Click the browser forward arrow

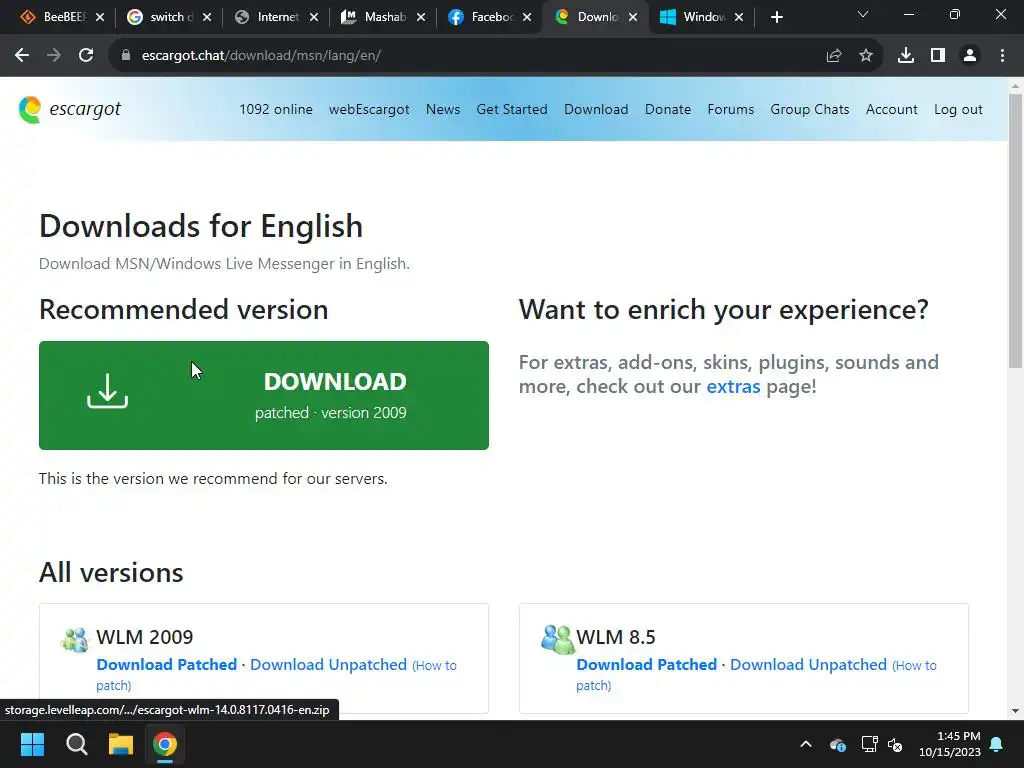coord(54,56)
